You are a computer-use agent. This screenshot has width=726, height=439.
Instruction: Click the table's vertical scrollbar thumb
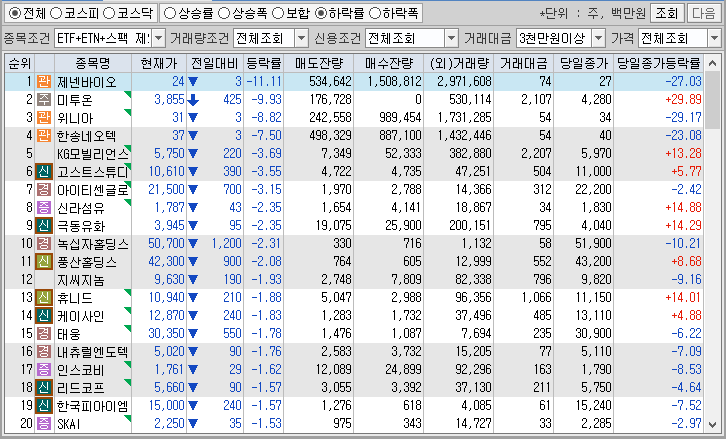712,100
